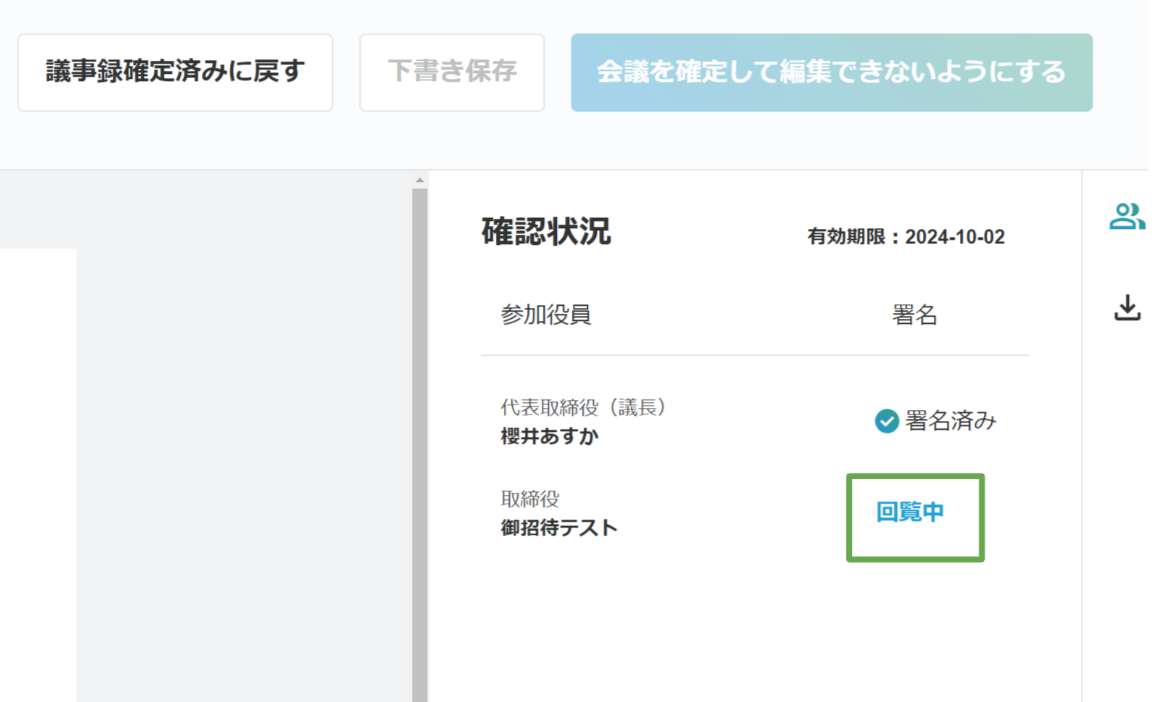The width and height of the screenshot is (1158, 702).
Task: Click the white document page area
Action: tap(38, 470)
